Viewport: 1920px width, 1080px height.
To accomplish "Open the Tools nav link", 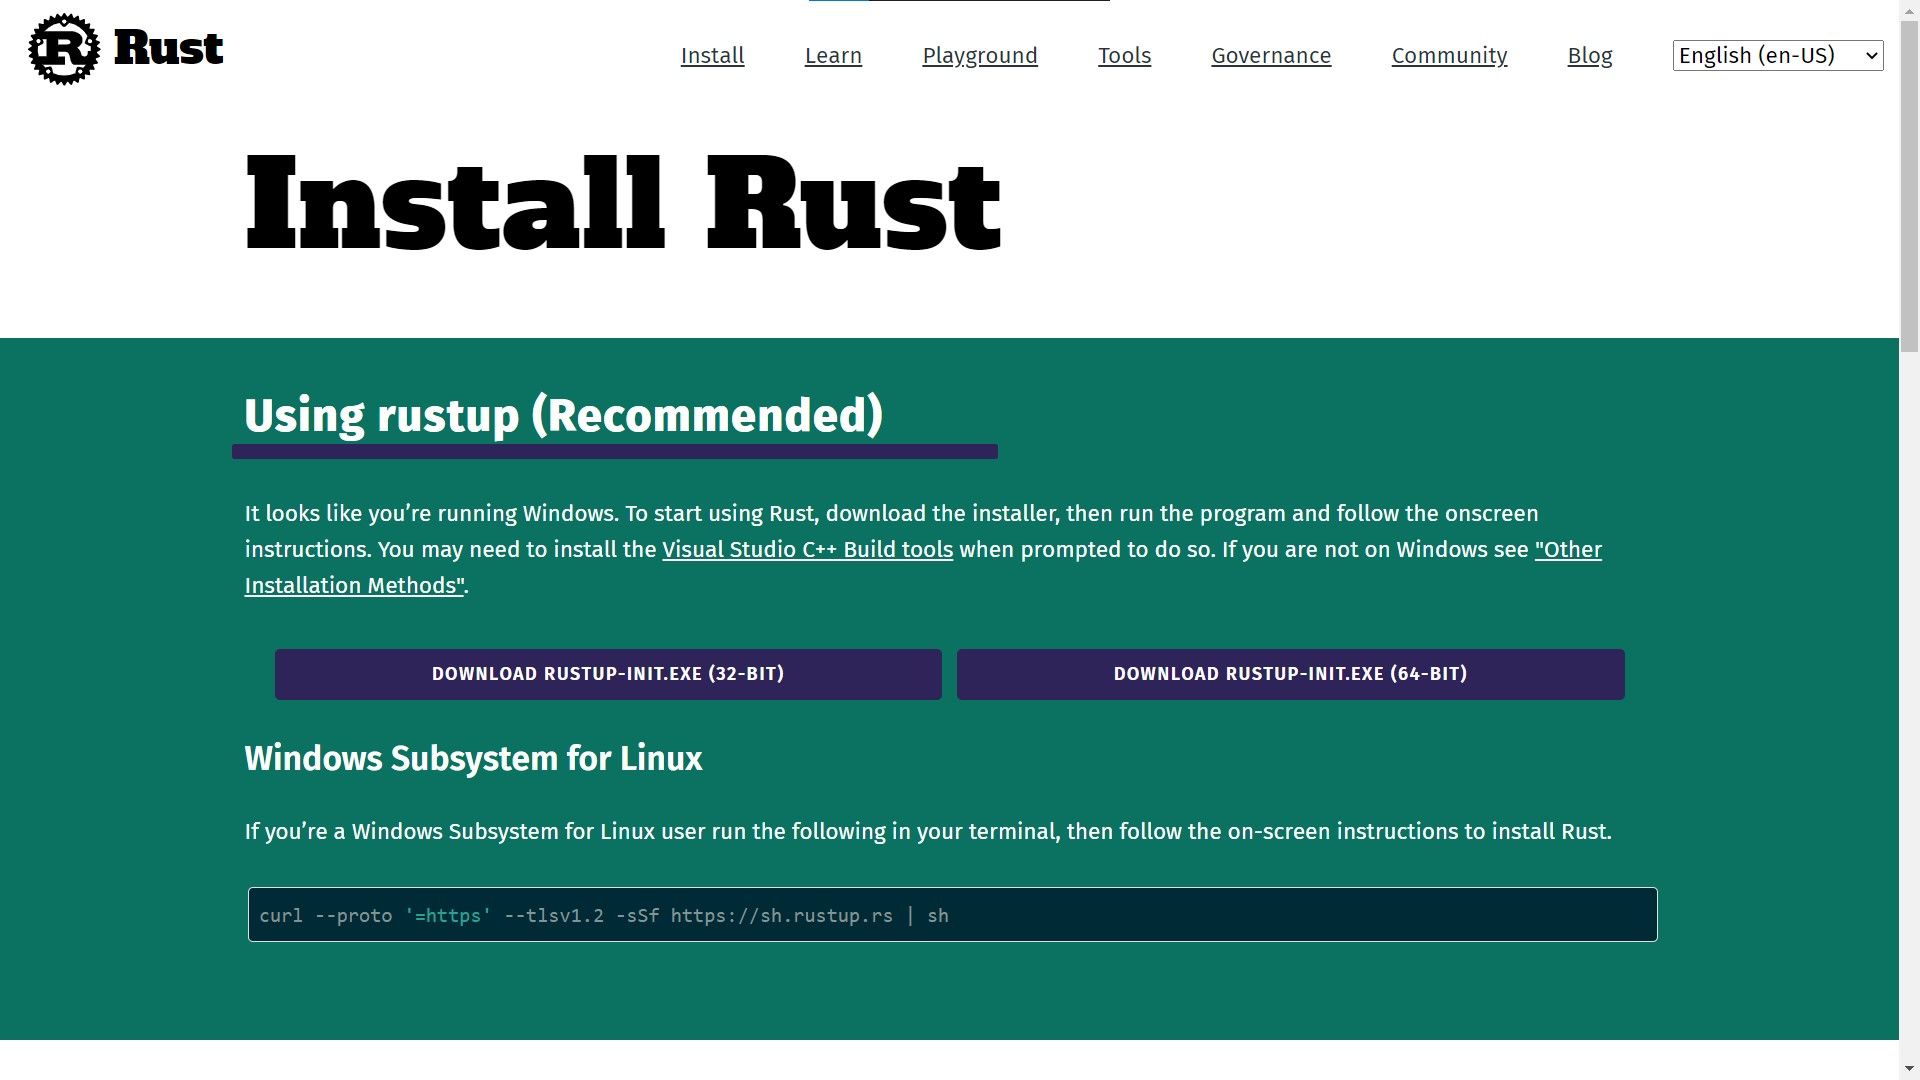I will (1124, 56).
